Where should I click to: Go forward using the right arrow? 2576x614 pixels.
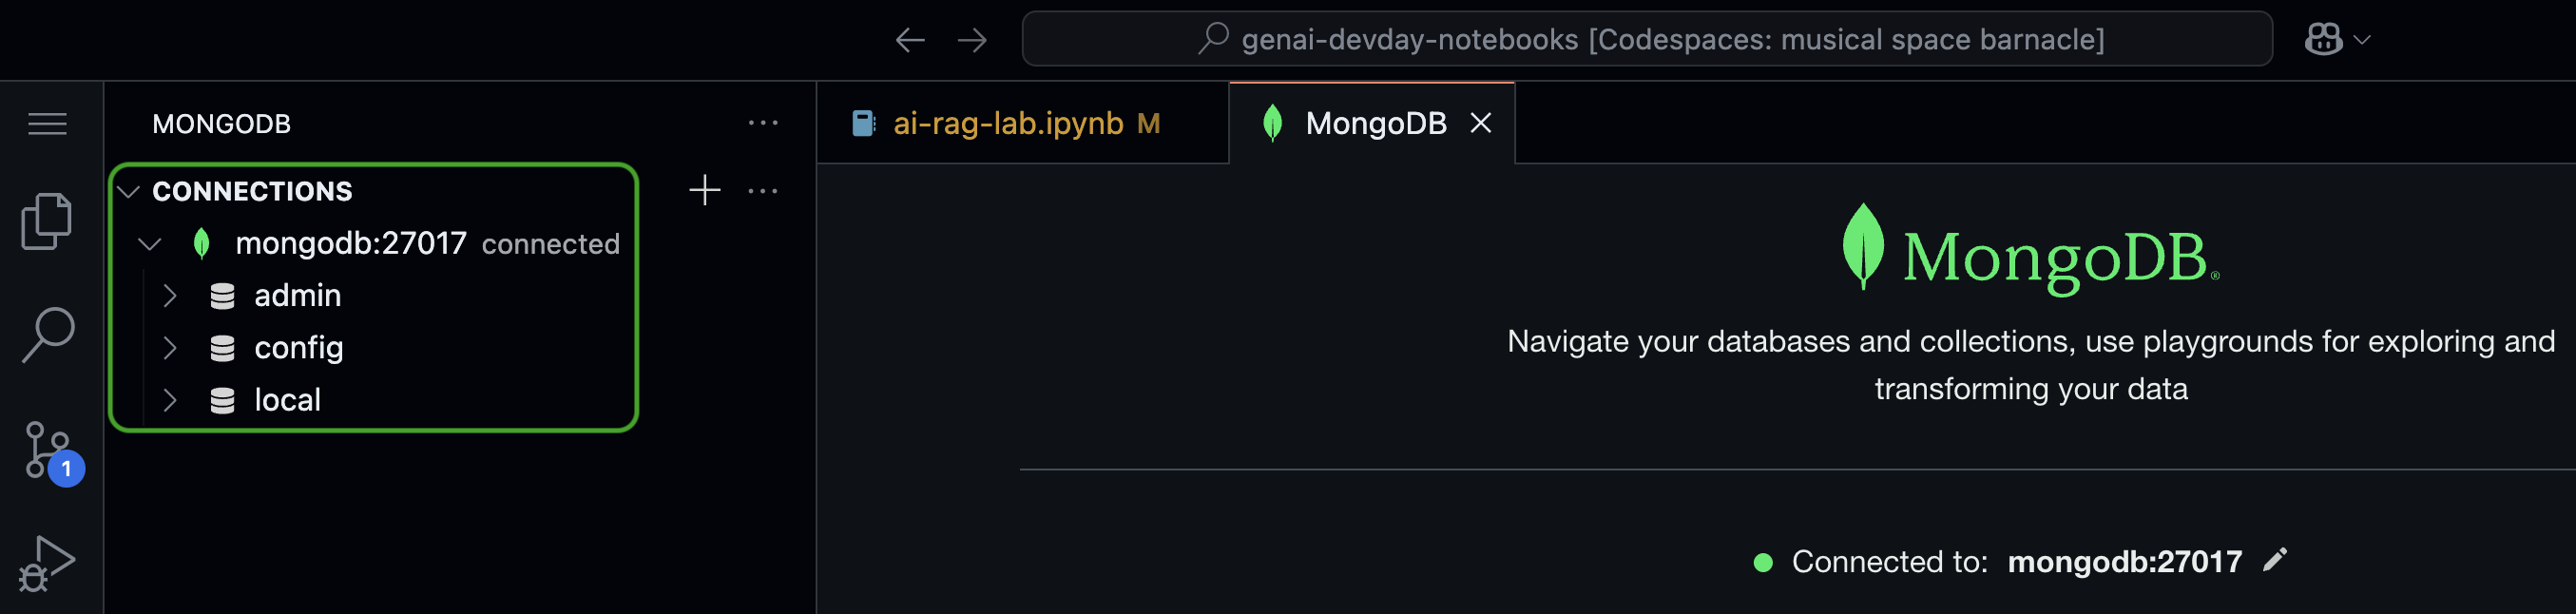972,40
